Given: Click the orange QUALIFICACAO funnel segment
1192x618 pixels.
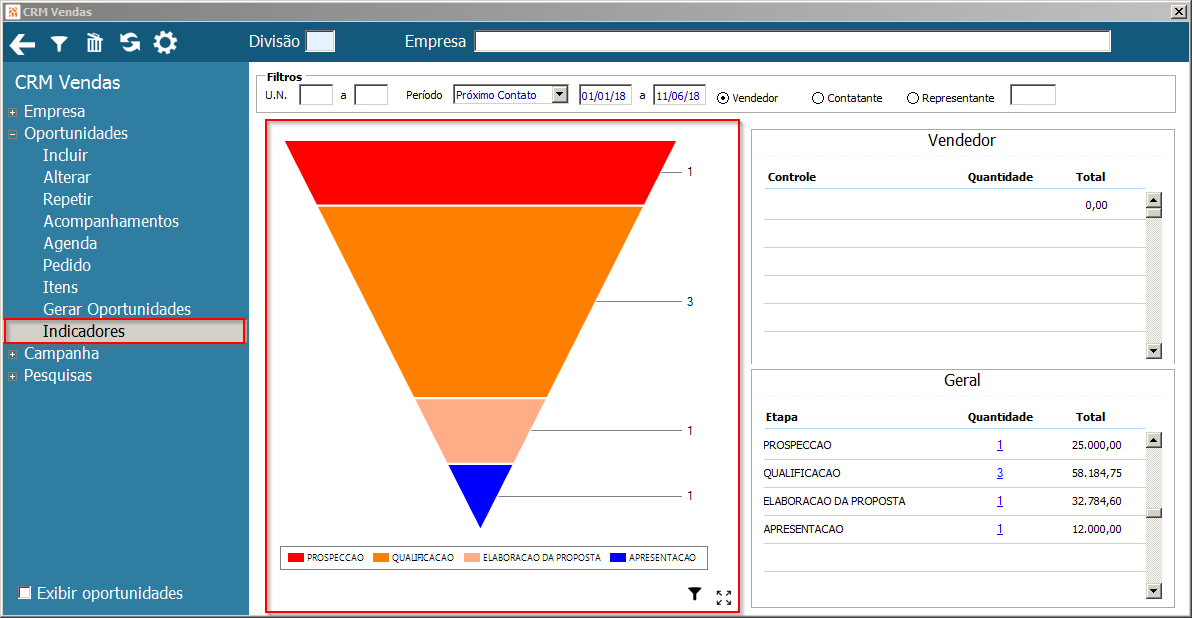Looking at the screenshot, I should point(480,301).
